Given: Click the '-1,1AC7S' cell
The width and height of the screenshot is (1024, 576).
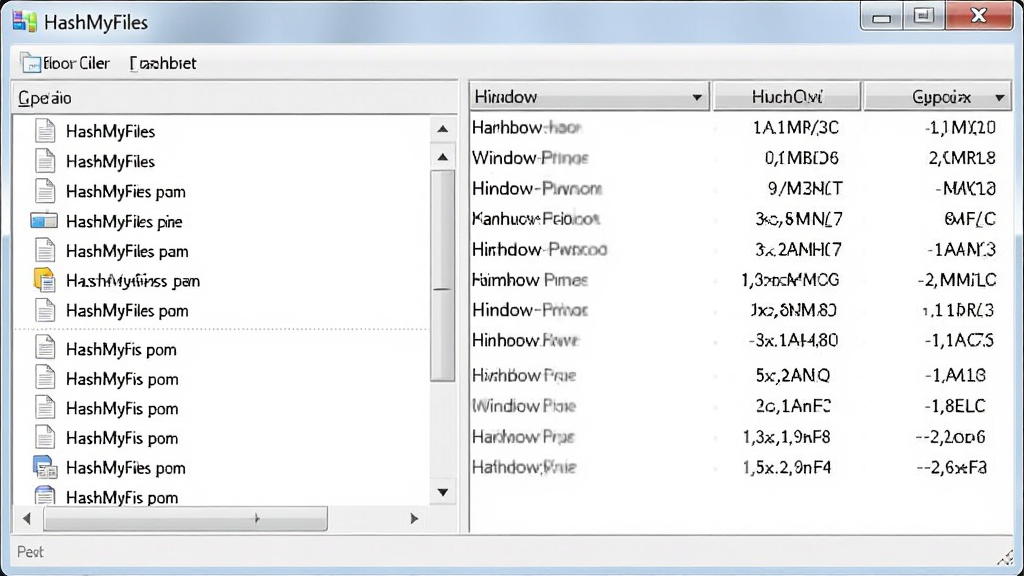Looking at the screenshot, I should 959,340.
